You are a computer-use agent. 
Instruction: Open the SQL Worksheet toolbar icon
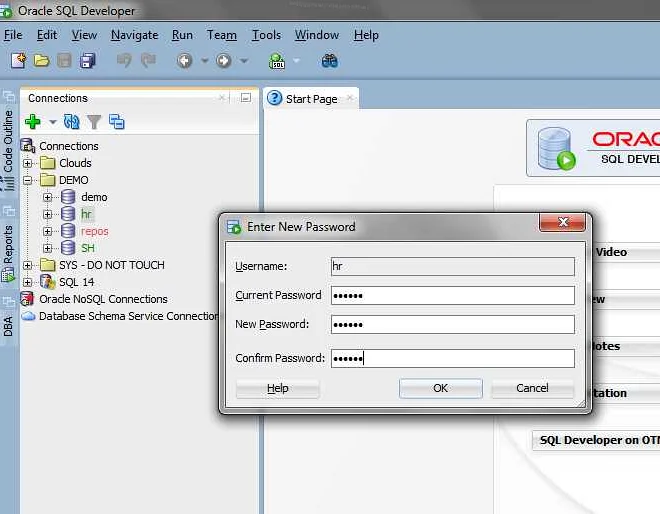pos(277,61)
